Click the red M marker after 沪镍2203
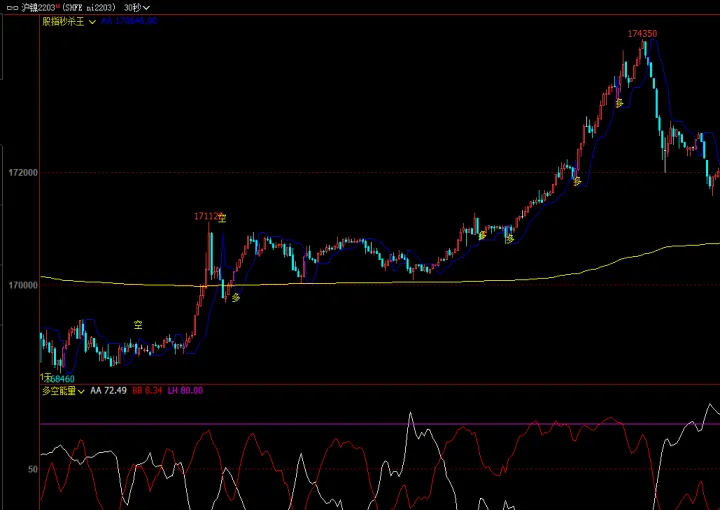This screenshot has height=510, width=720. [58, 6]
